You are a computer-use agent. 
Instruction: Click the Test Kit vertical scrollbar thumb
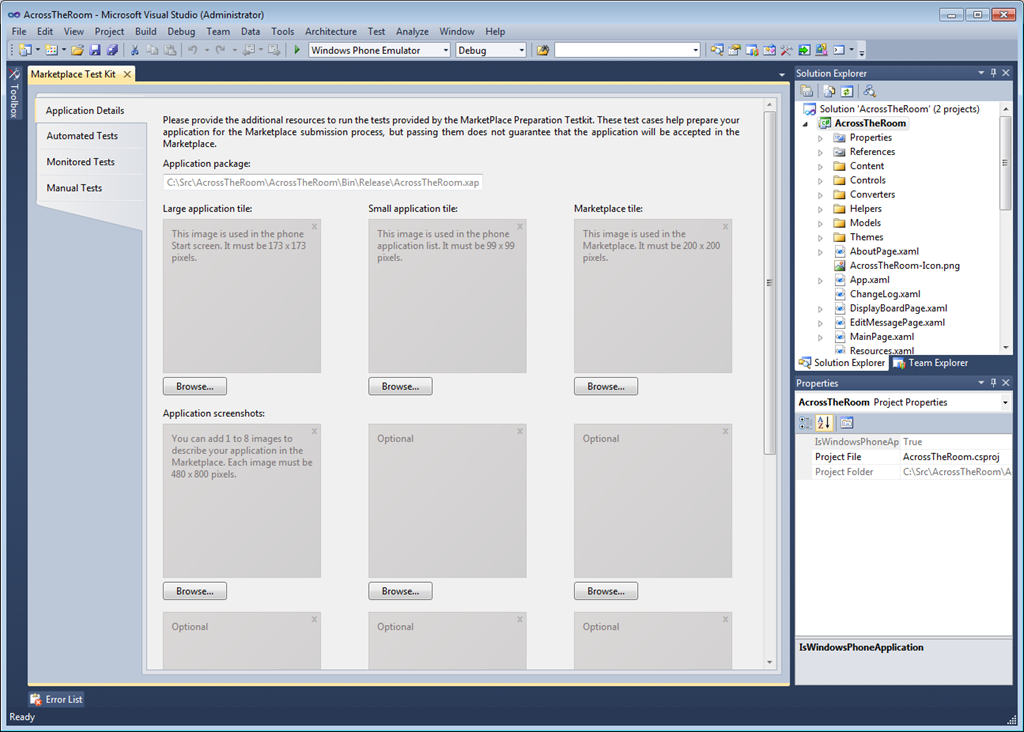click(769, 282)
